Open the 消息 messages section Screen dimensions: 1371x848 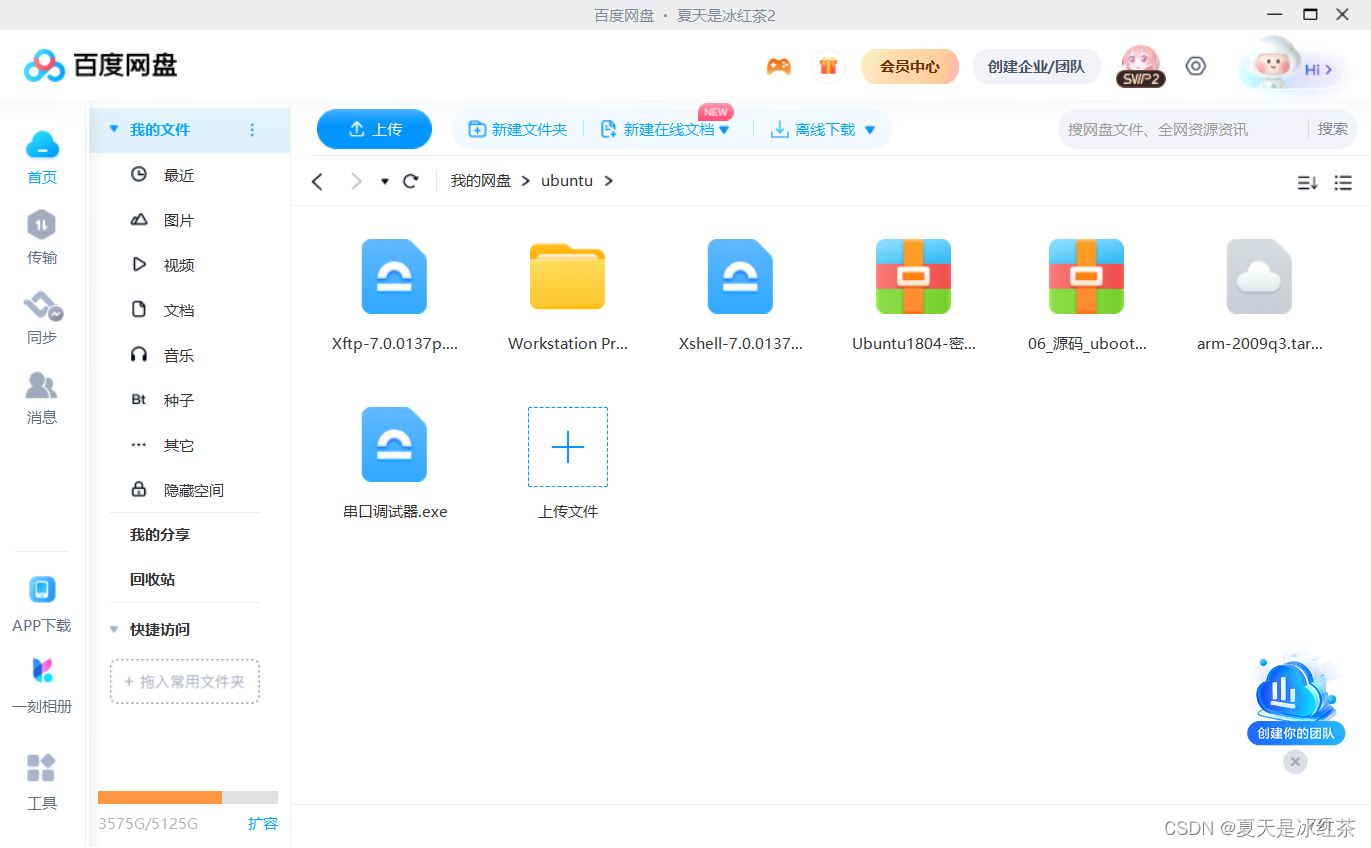point(42,398)
